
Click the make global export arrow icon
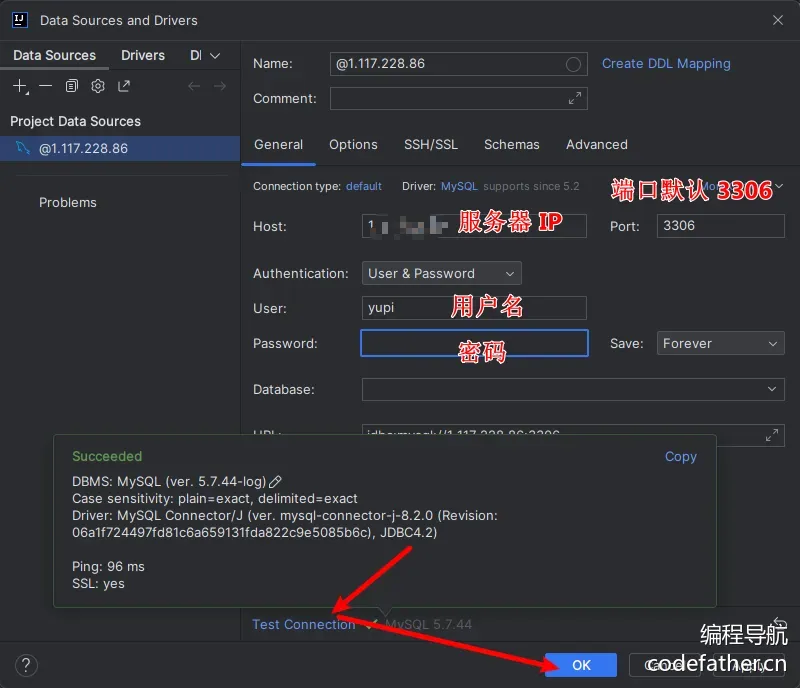pos(124,86)
